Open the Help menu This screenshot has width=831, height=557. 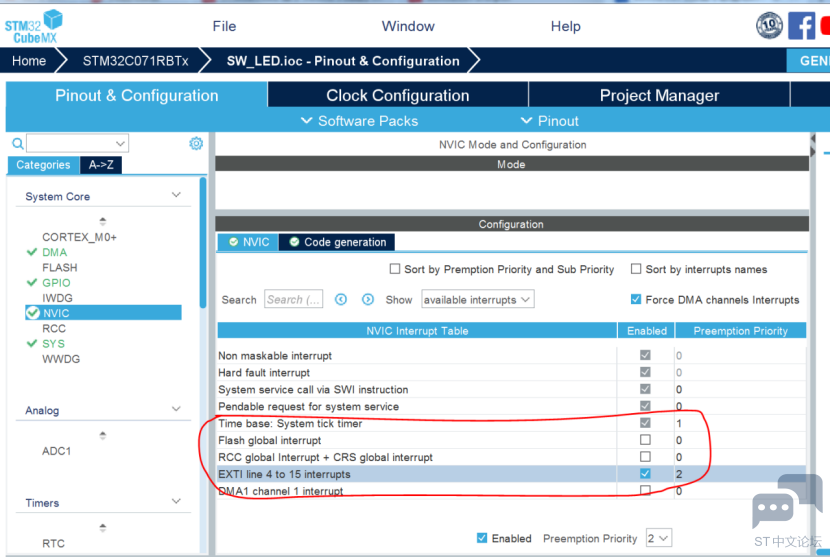[565, 26]
